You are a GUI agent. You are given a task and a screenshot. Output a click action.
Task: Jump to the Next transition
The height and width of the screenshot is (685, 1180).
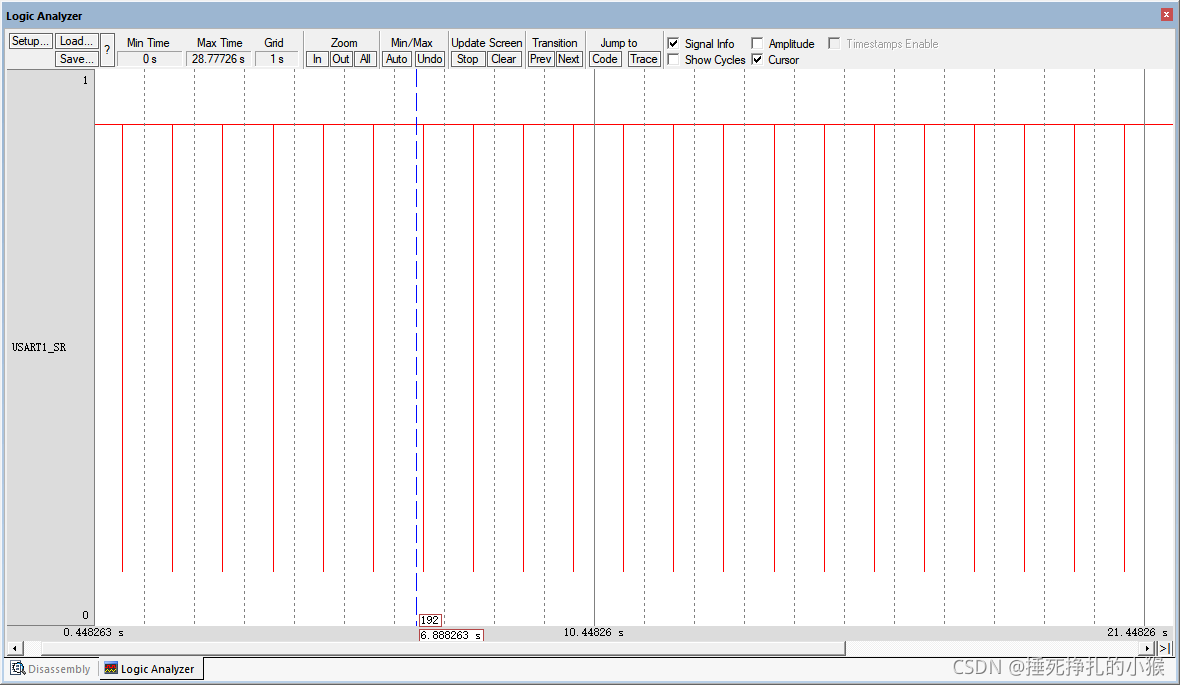click(x=568, y=59)
